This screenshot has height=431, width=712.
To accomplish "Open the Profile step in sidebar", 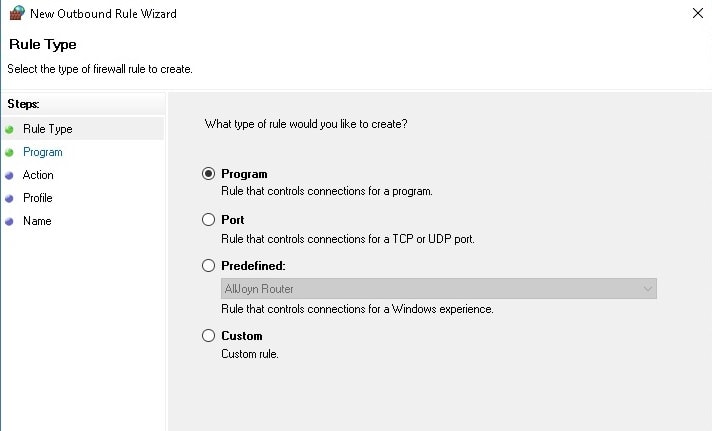I will pos(38,198).
